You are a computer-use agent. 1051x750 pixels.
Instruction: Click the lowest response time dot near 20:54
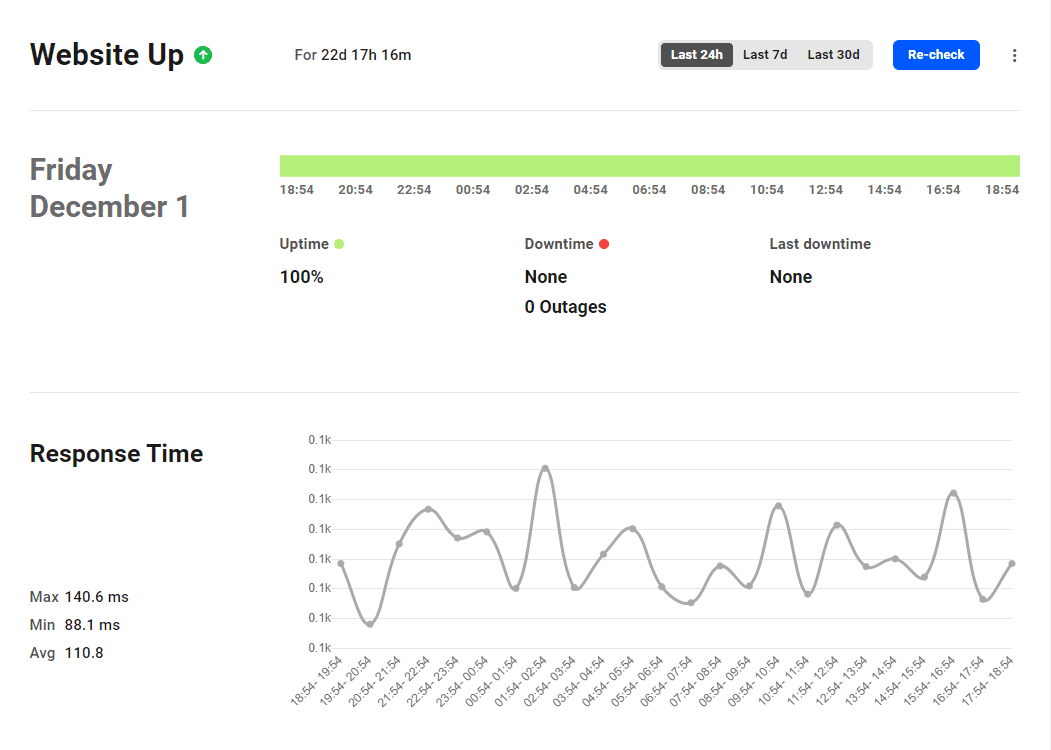370,624
